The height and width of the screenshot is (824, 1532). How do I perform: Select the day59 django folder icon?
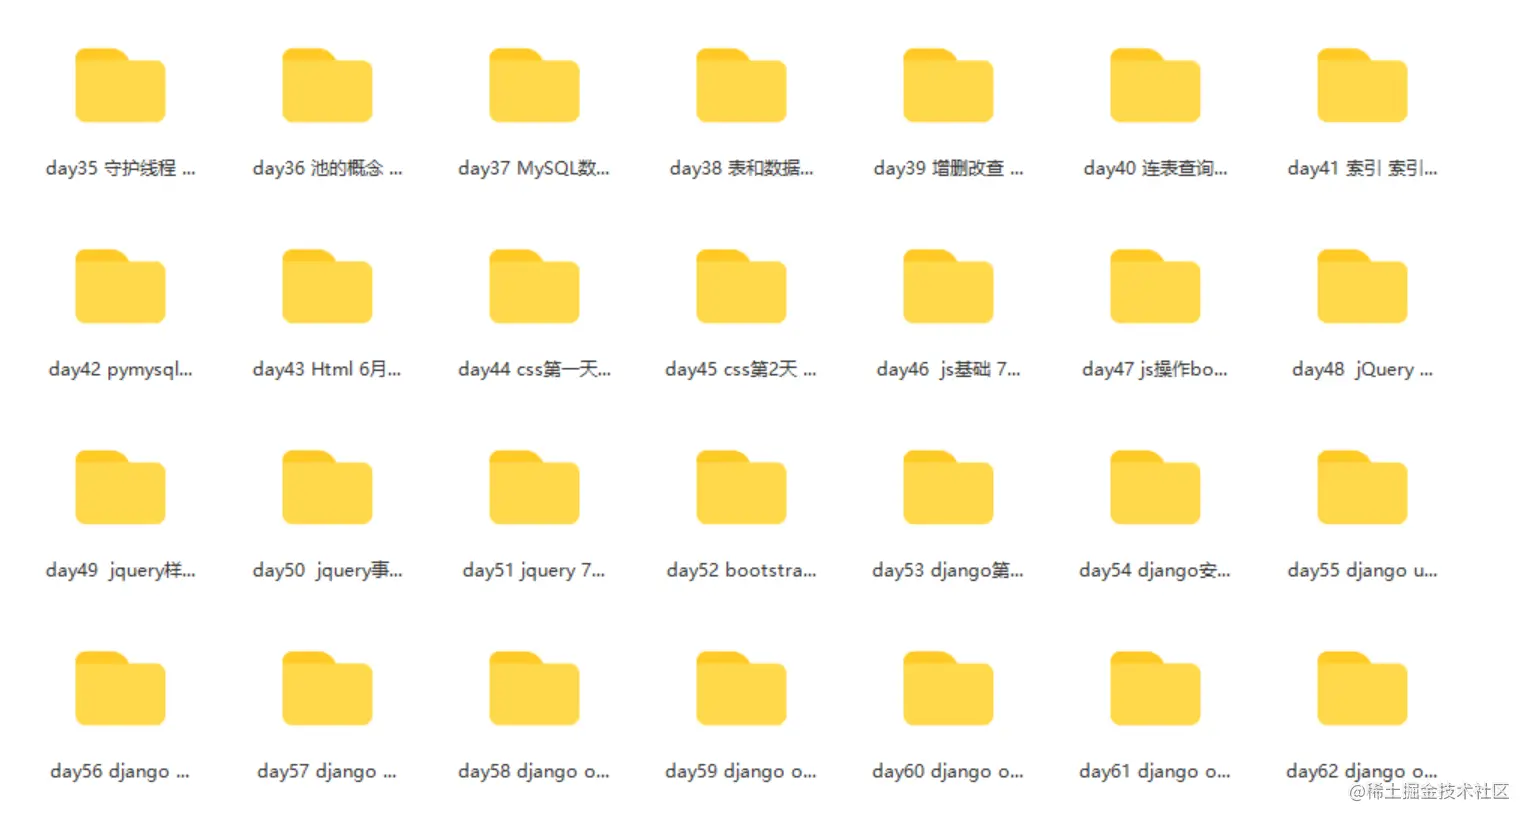click(741, 689)
